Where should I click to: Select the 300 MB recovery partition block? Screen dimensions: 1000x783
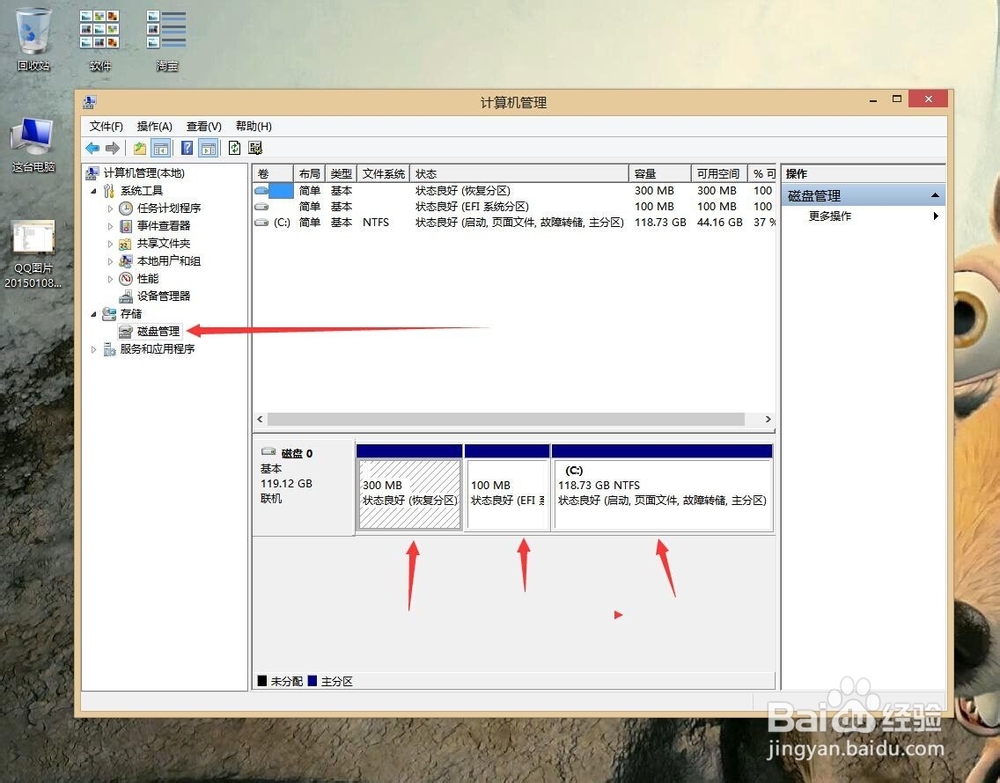(409, 494)
